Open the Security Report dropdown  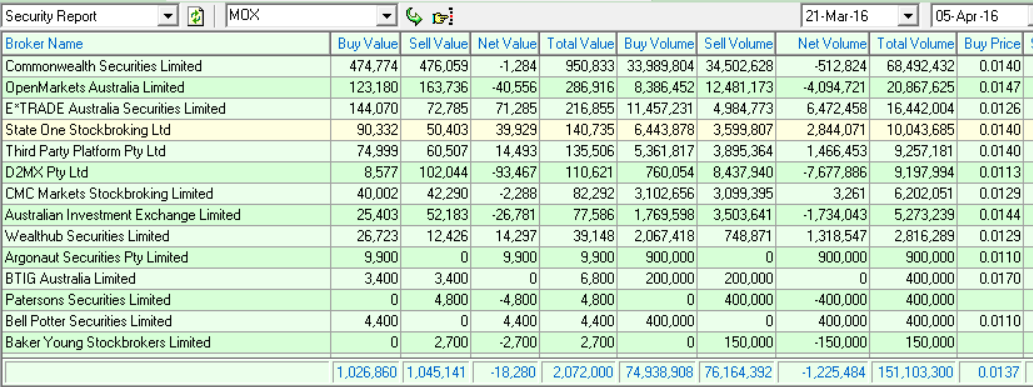tap(169, 16)
